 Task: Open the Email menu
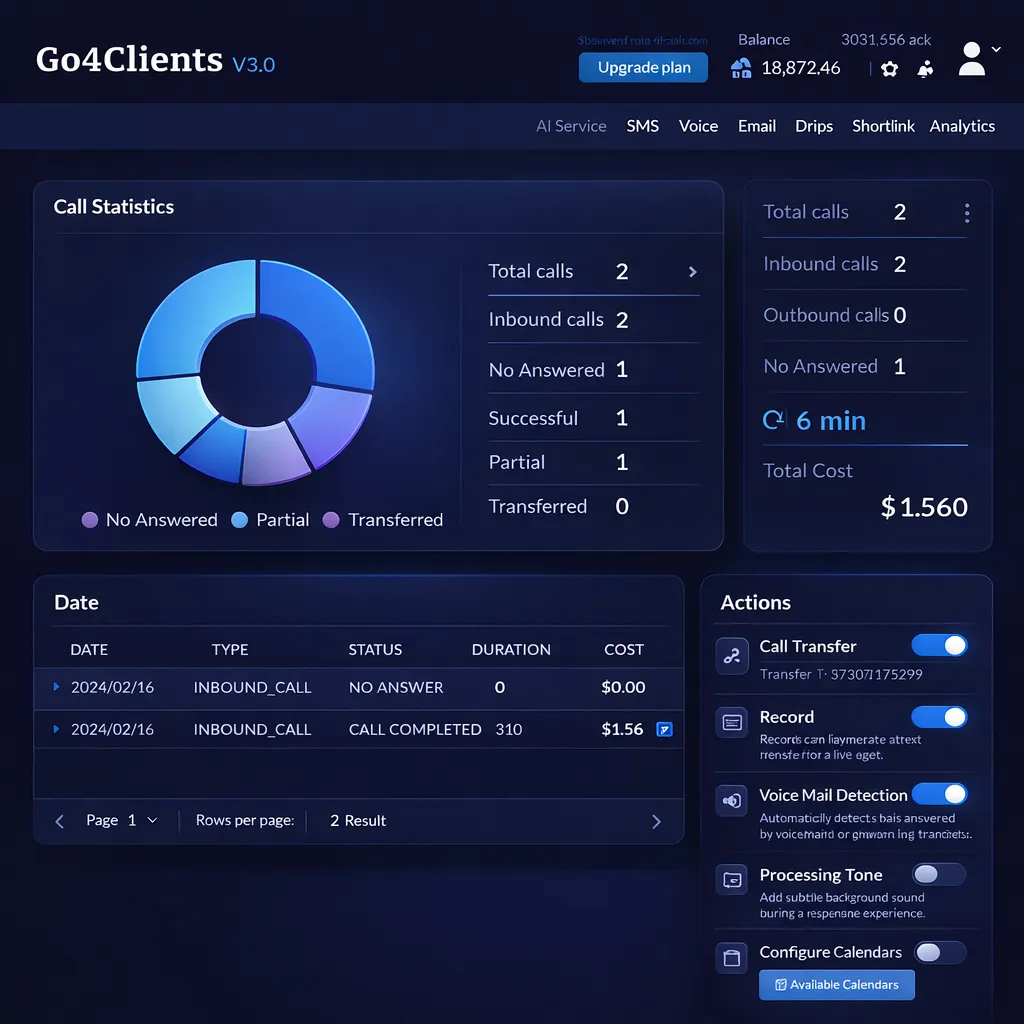(x=756, y=126)
